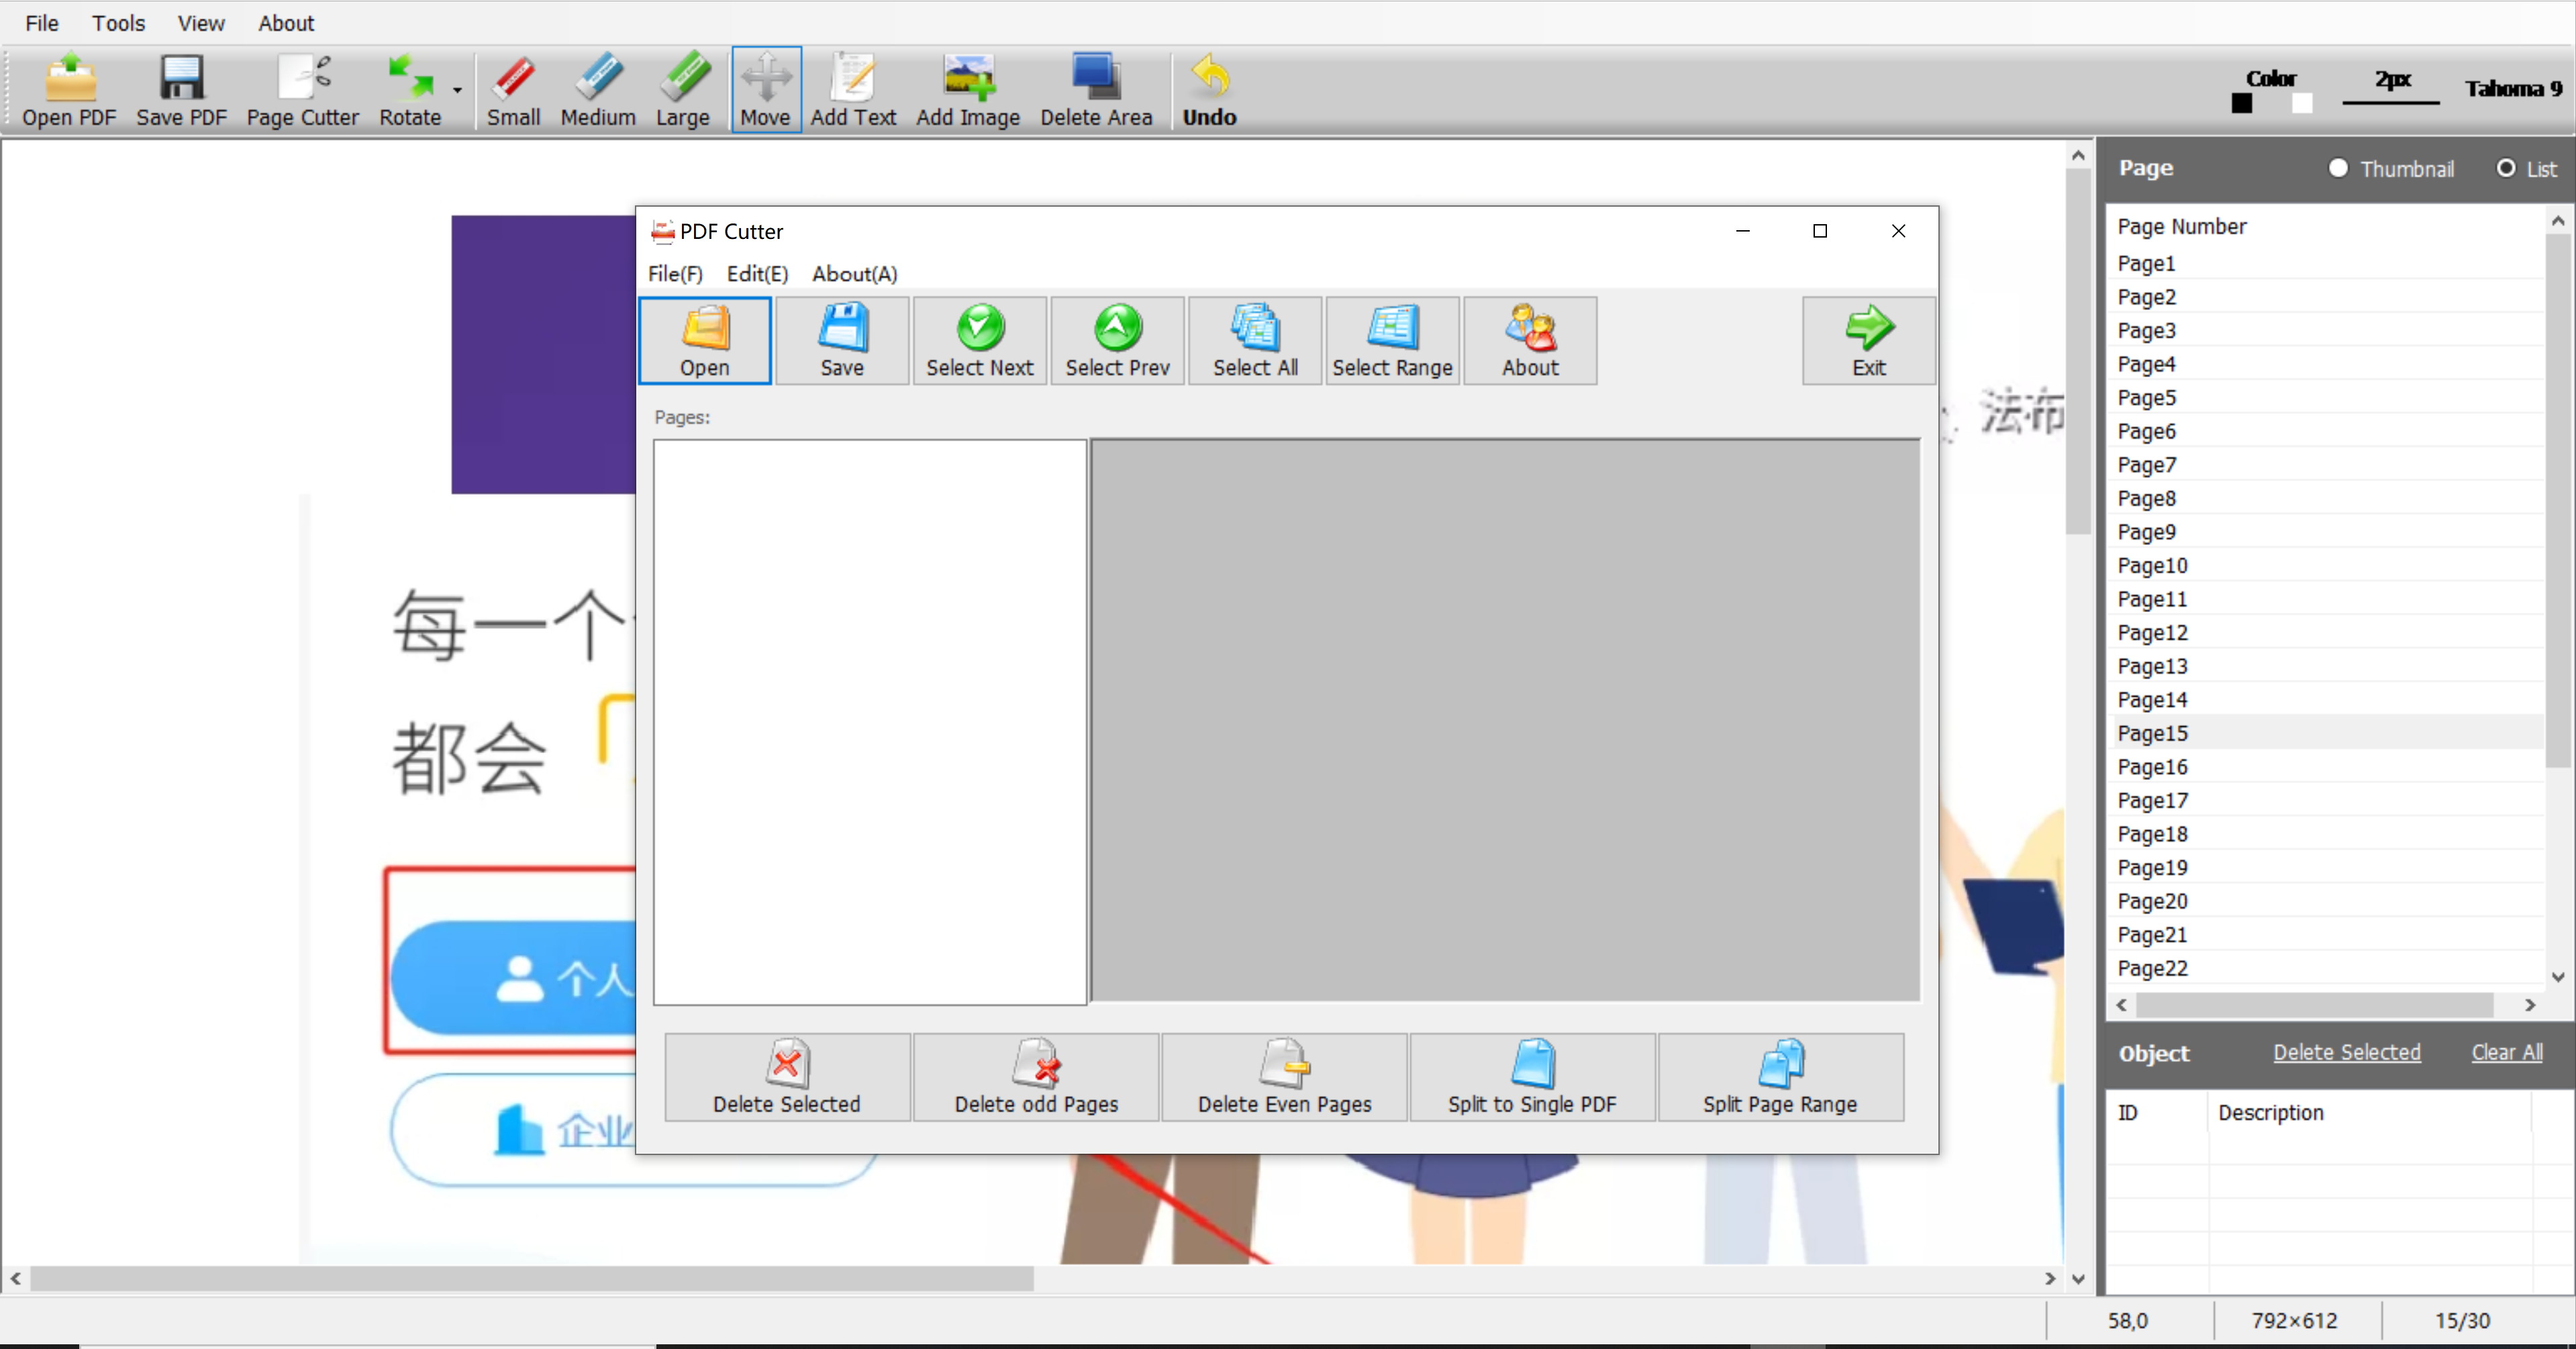Open File(F) menu in PDF Cutter
Image resolution: width=2576 pixels, height=1349 pixels.
(675, 274)
